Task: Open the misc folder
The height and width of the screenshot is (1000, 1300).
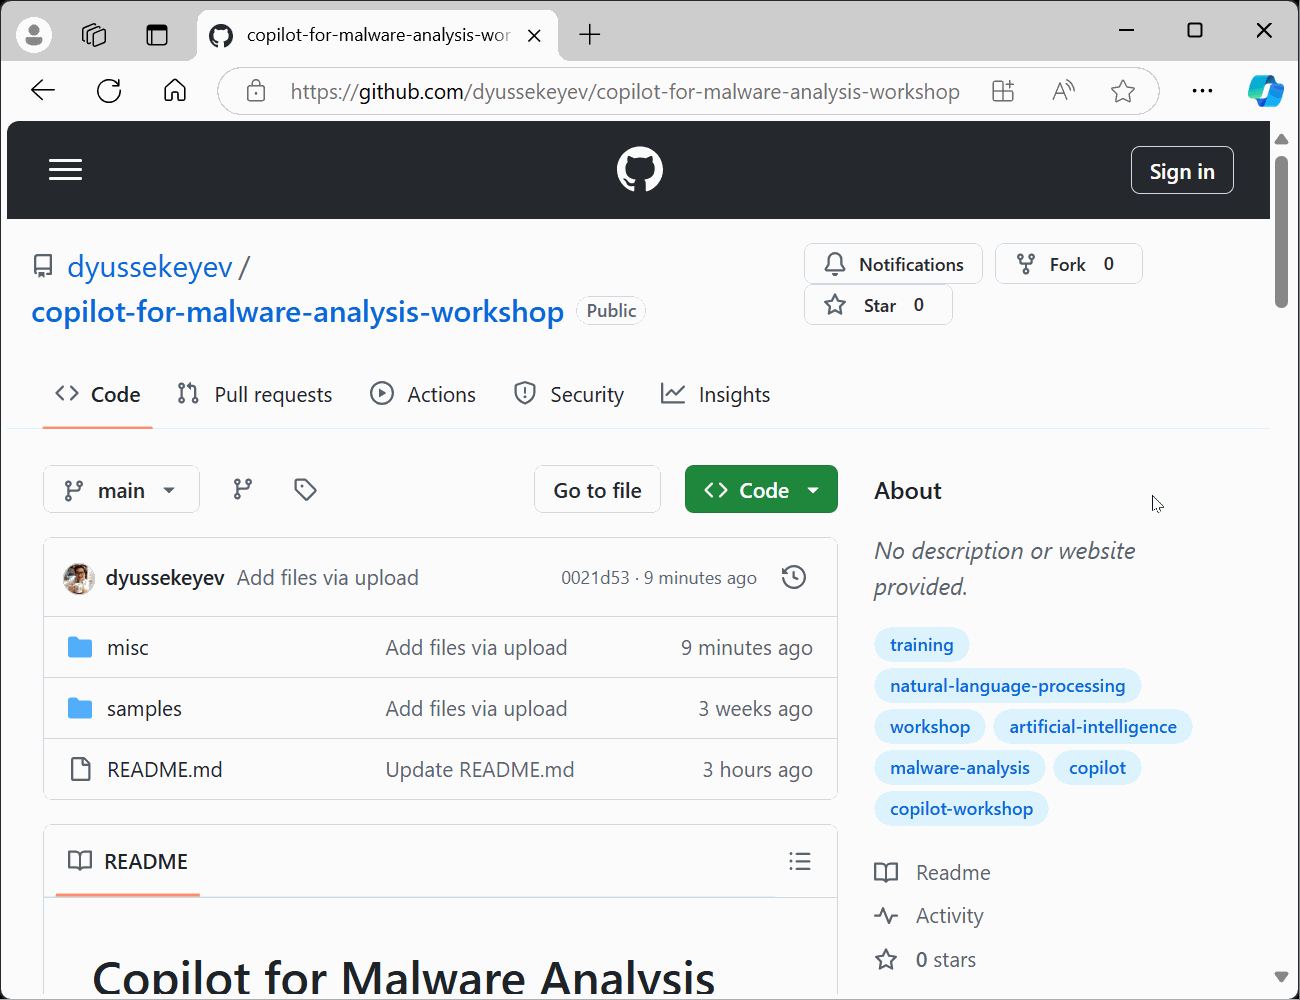Action: pos(128,648)
